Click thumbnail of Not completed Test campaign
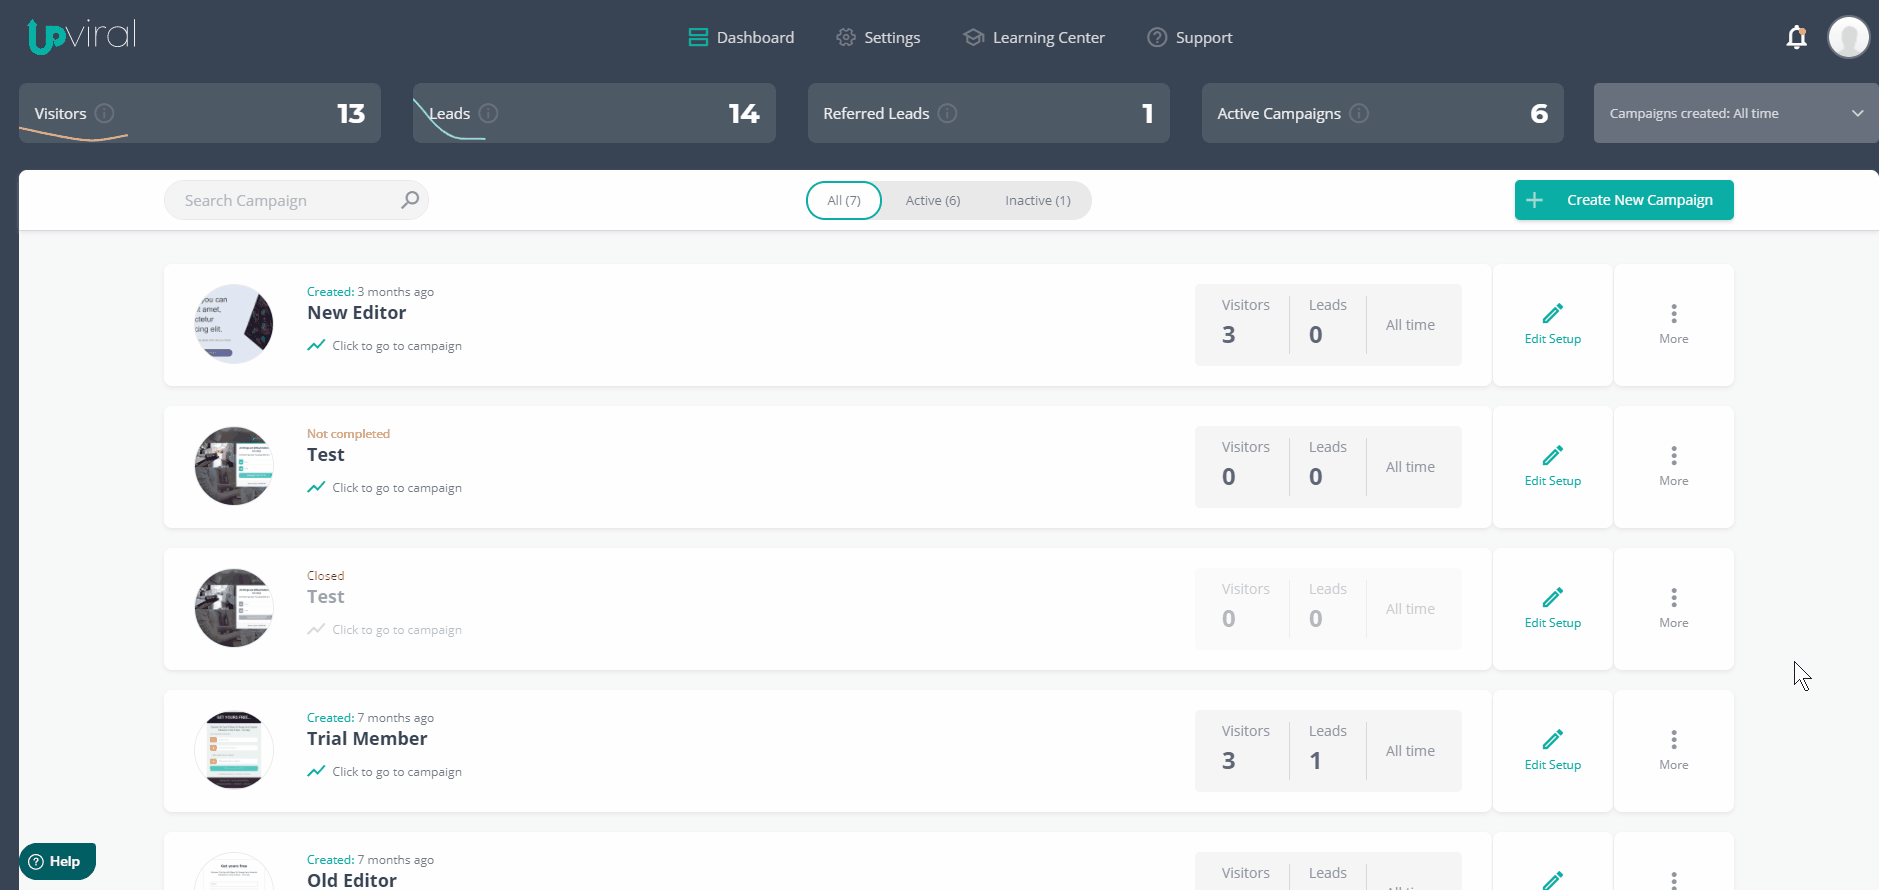Screen dimensions: 1879x890 [234, 466]
